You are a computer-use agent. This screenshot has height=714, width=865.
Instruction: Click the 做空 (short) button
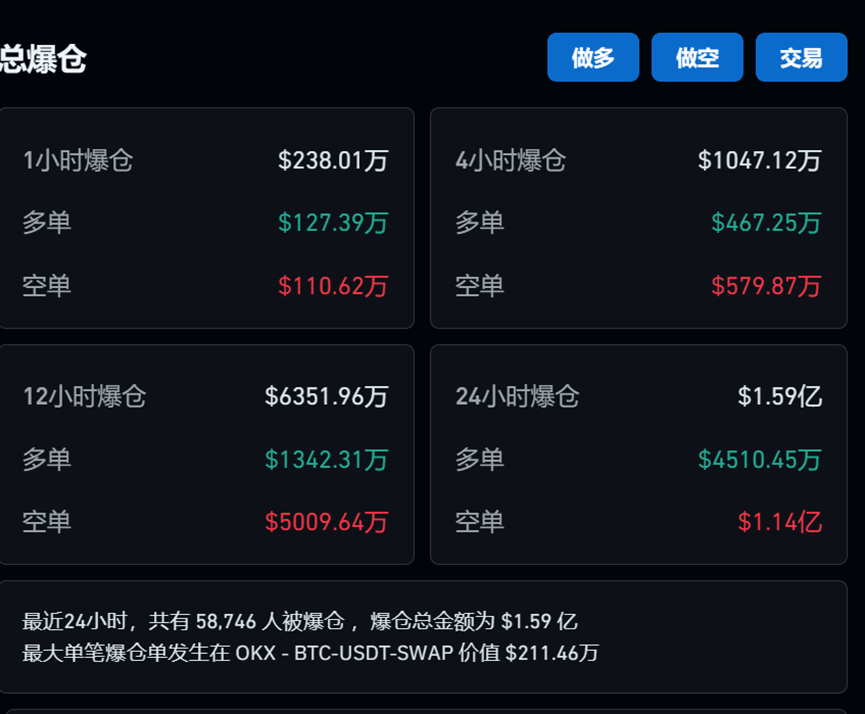[x=697, y=58]
